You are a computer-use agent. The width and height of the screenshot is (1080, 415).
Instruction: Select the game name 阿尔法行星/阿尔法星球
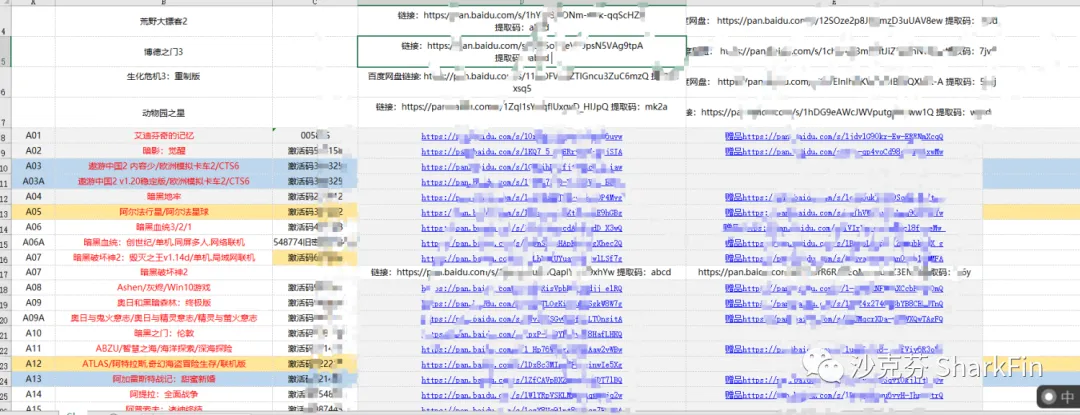point(164,212)
